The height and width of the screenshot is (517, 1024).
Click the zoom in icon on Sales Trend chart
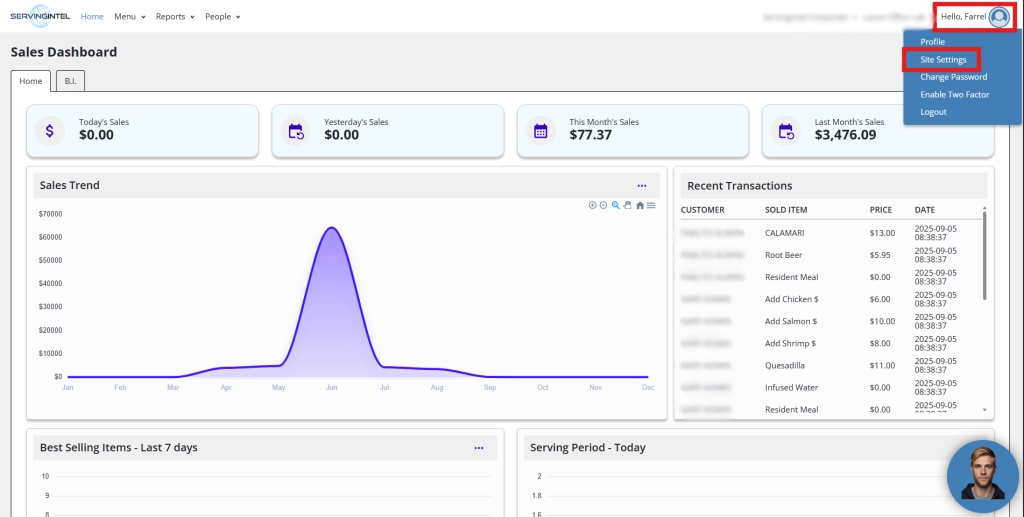592,205
